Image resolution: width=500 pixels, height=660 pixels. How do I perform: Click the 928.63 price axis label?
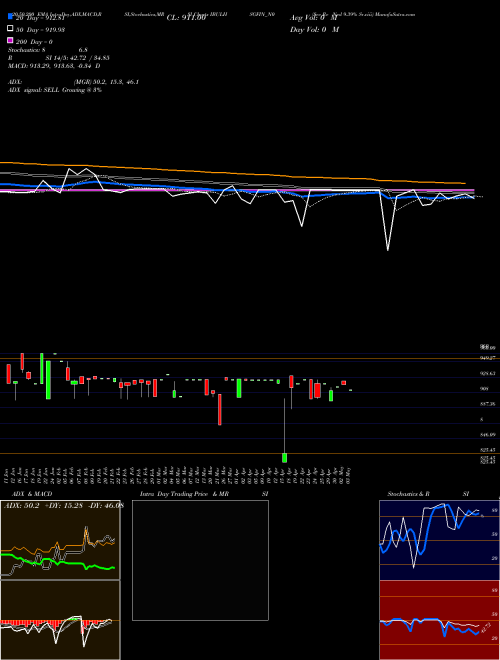[488, 373]
